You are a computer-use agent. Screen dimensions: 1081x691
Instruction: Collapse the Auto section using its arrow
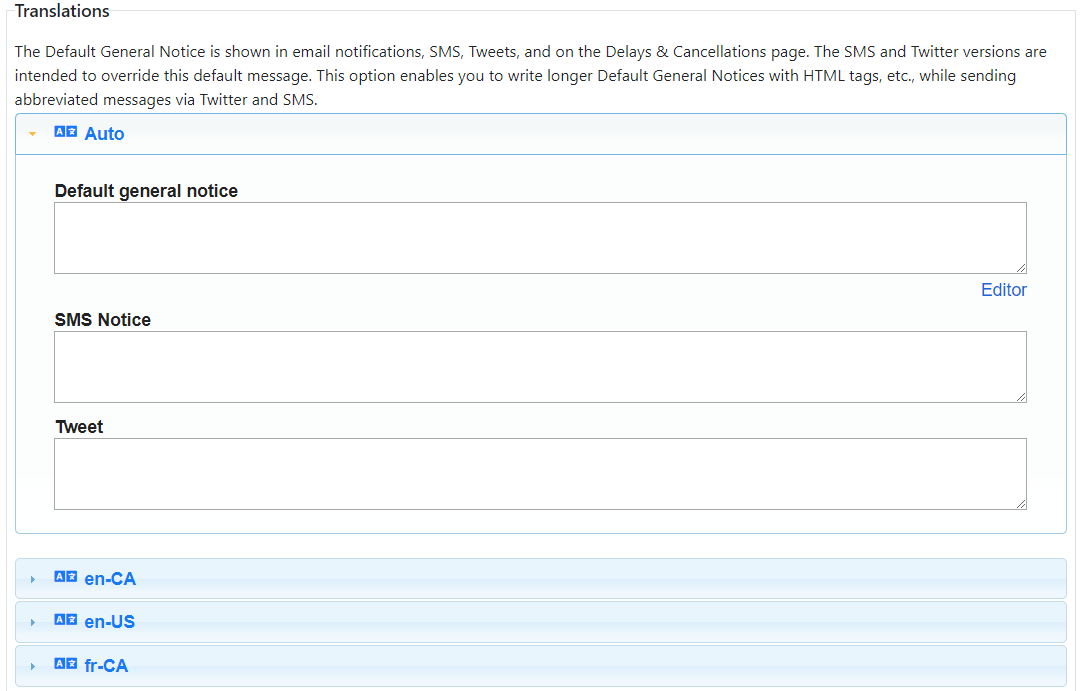pyautogui.click(x=33, y=134)
